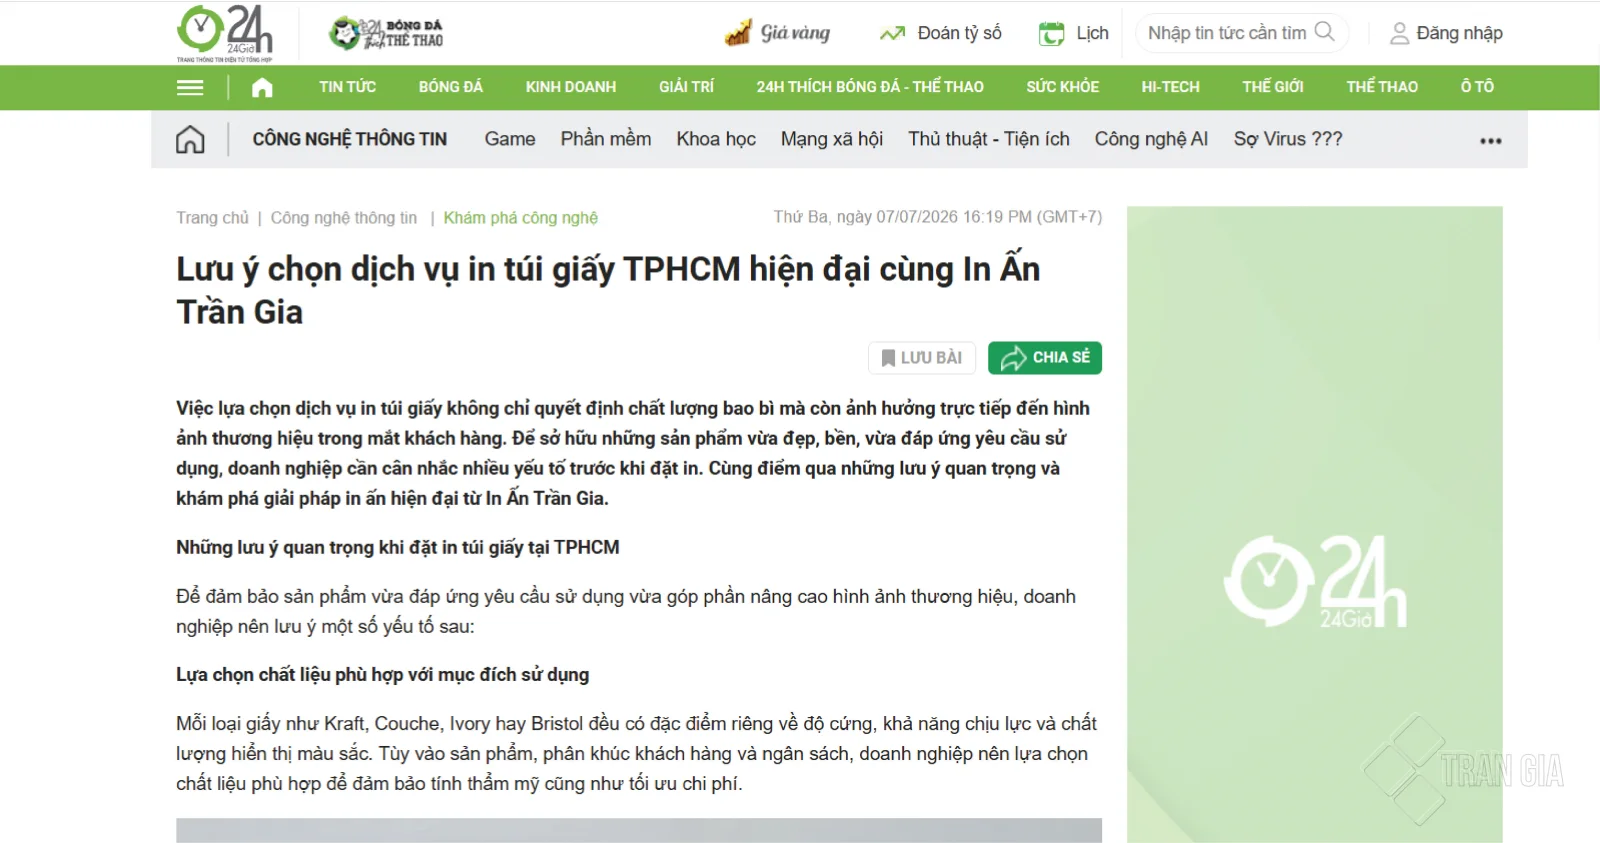This screenshot has width=1600, height=843.
Task: Select SỨC KHỎE menu item
Action: [1062, 87]
